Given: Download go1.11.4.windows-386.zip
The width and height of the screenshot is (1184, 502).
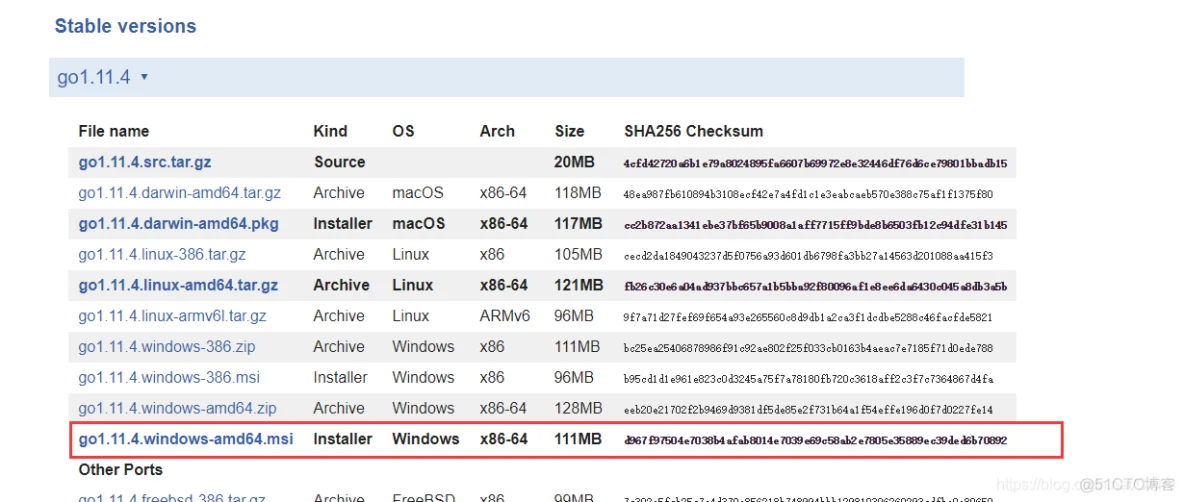Looking at the screenshot, I should 167,347.
